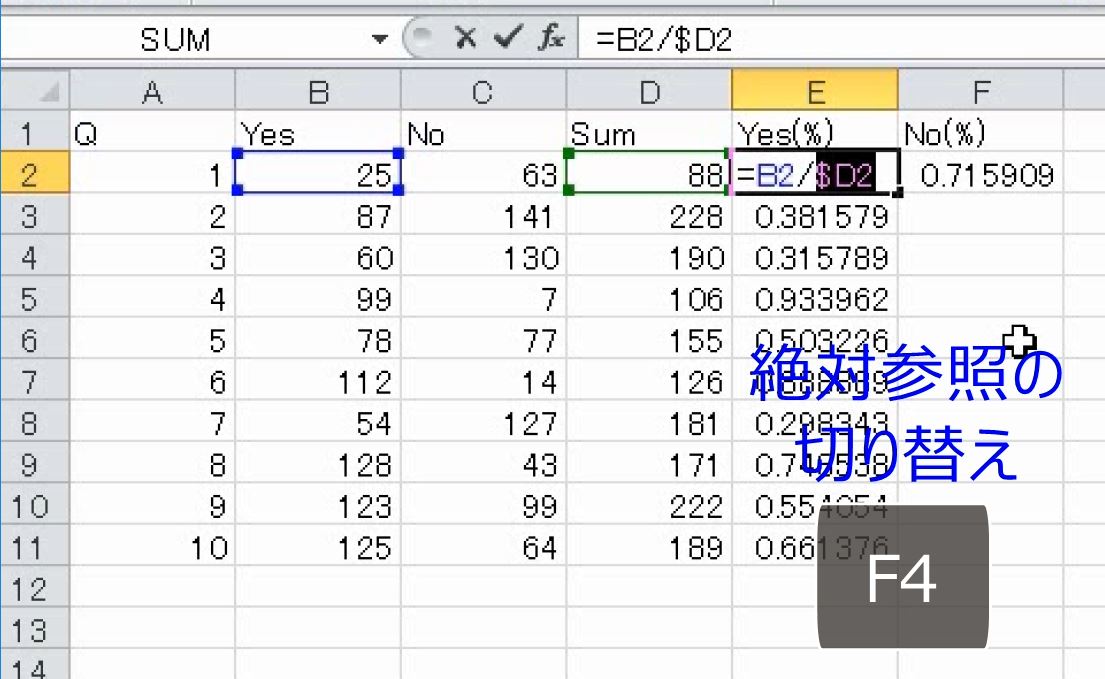1105x679 pixels.
Task: Click cell C8 with value 127
Action: pyautogui.click(x=483, y=422)
